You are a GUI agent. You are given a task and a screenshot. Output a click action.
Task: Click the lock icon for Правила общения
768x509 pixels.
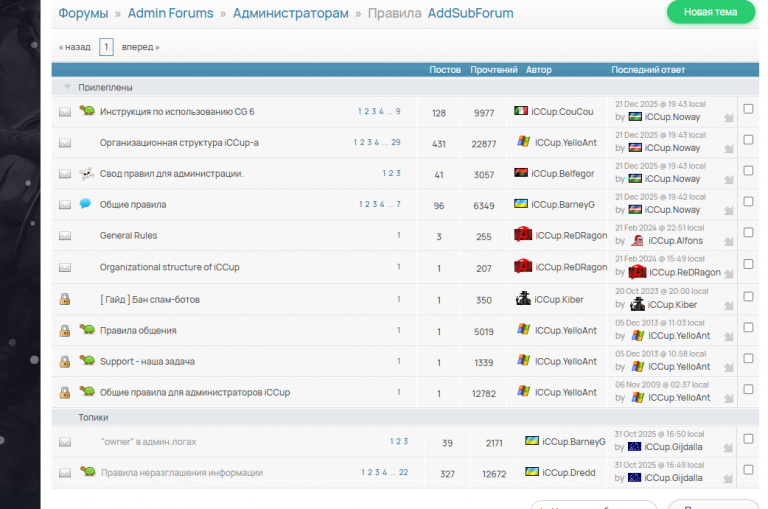65,331
